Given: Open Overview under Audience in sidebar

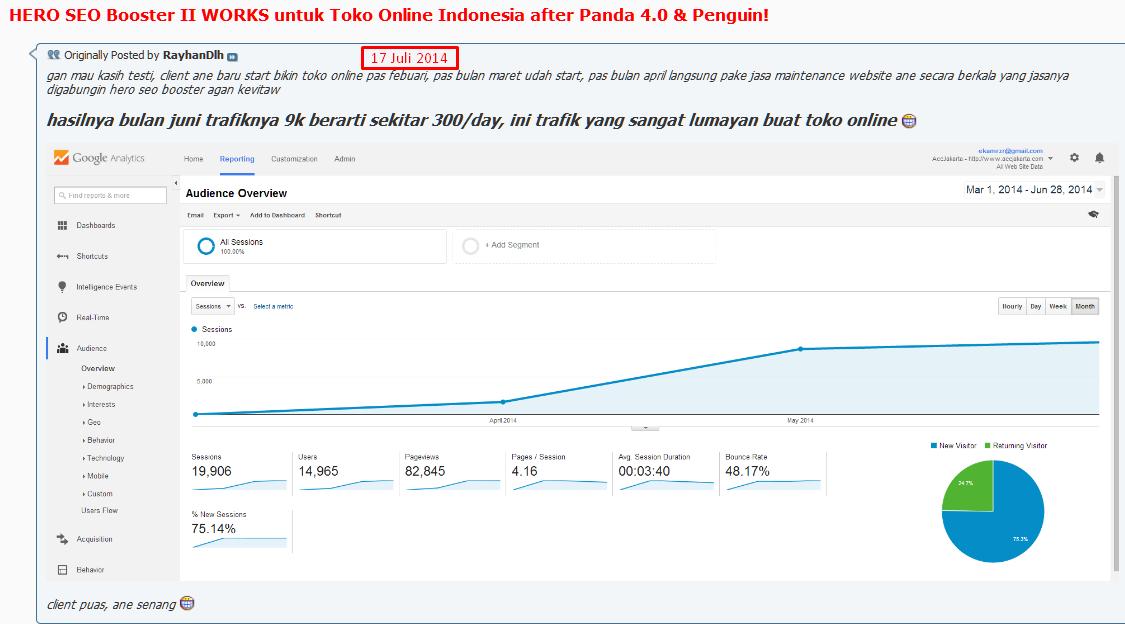Looking at the screenshot, I should click(x=98, y=369).
